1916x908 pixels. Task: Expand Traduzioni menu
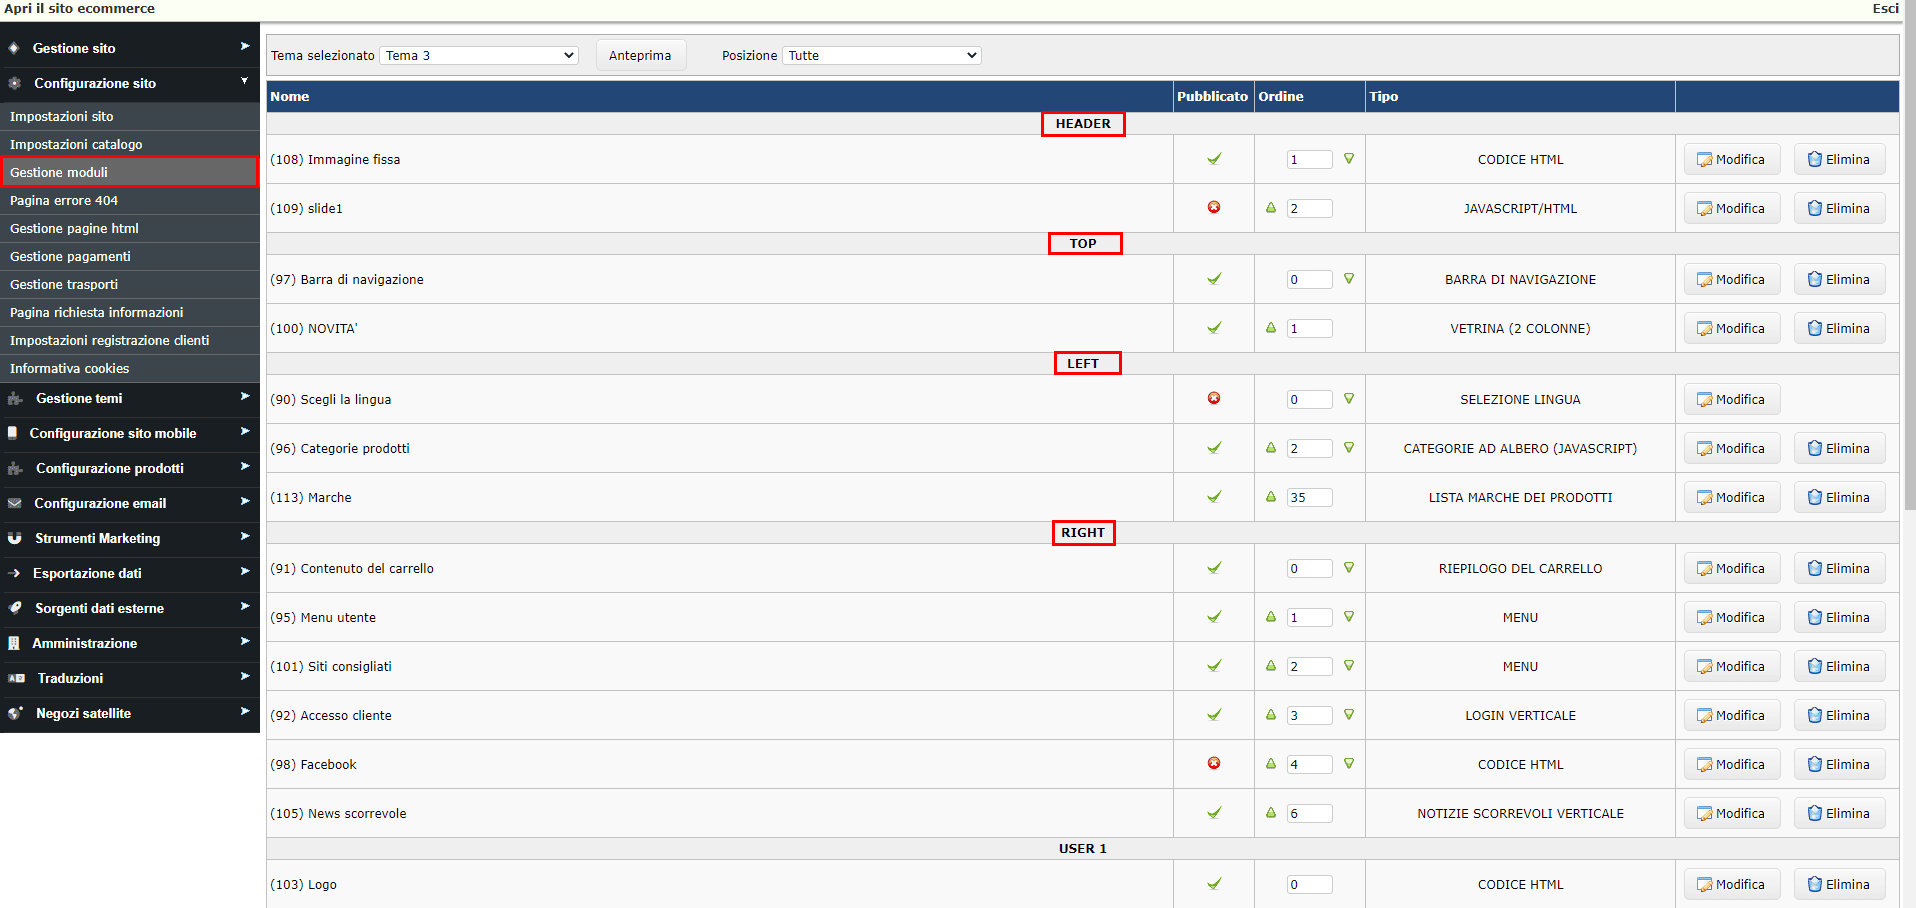coord(130,678)
